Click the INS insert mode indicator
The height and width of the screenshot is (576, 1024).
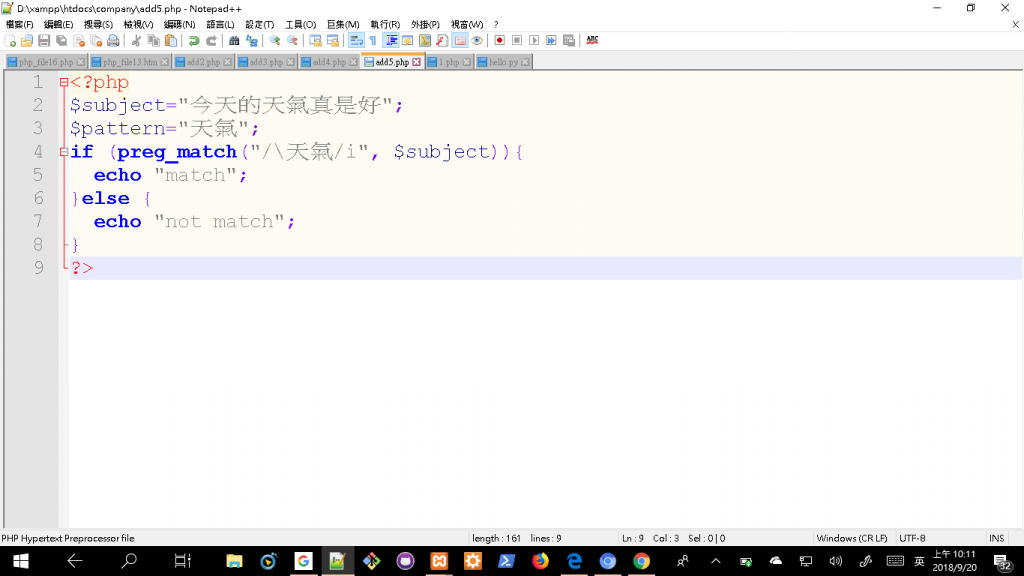click(x=997, y=538)
